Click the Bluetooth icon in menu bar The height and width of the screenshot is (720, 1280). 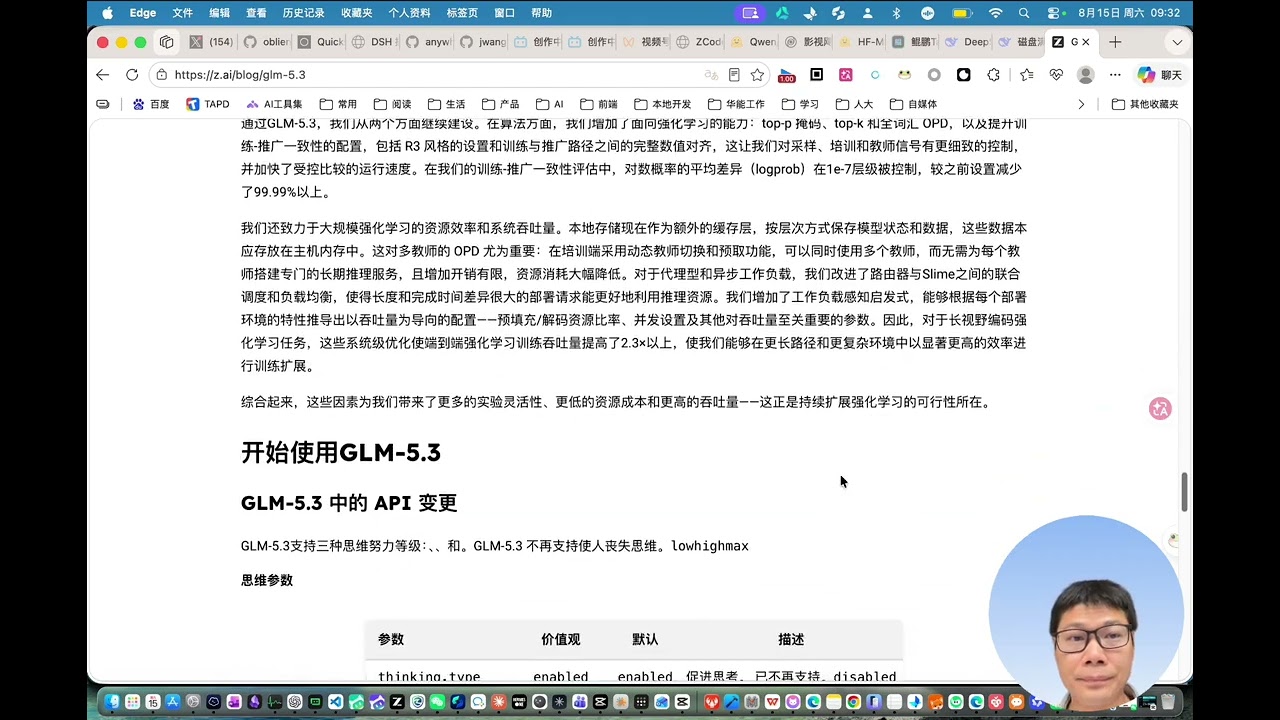(x=896, y=13)
